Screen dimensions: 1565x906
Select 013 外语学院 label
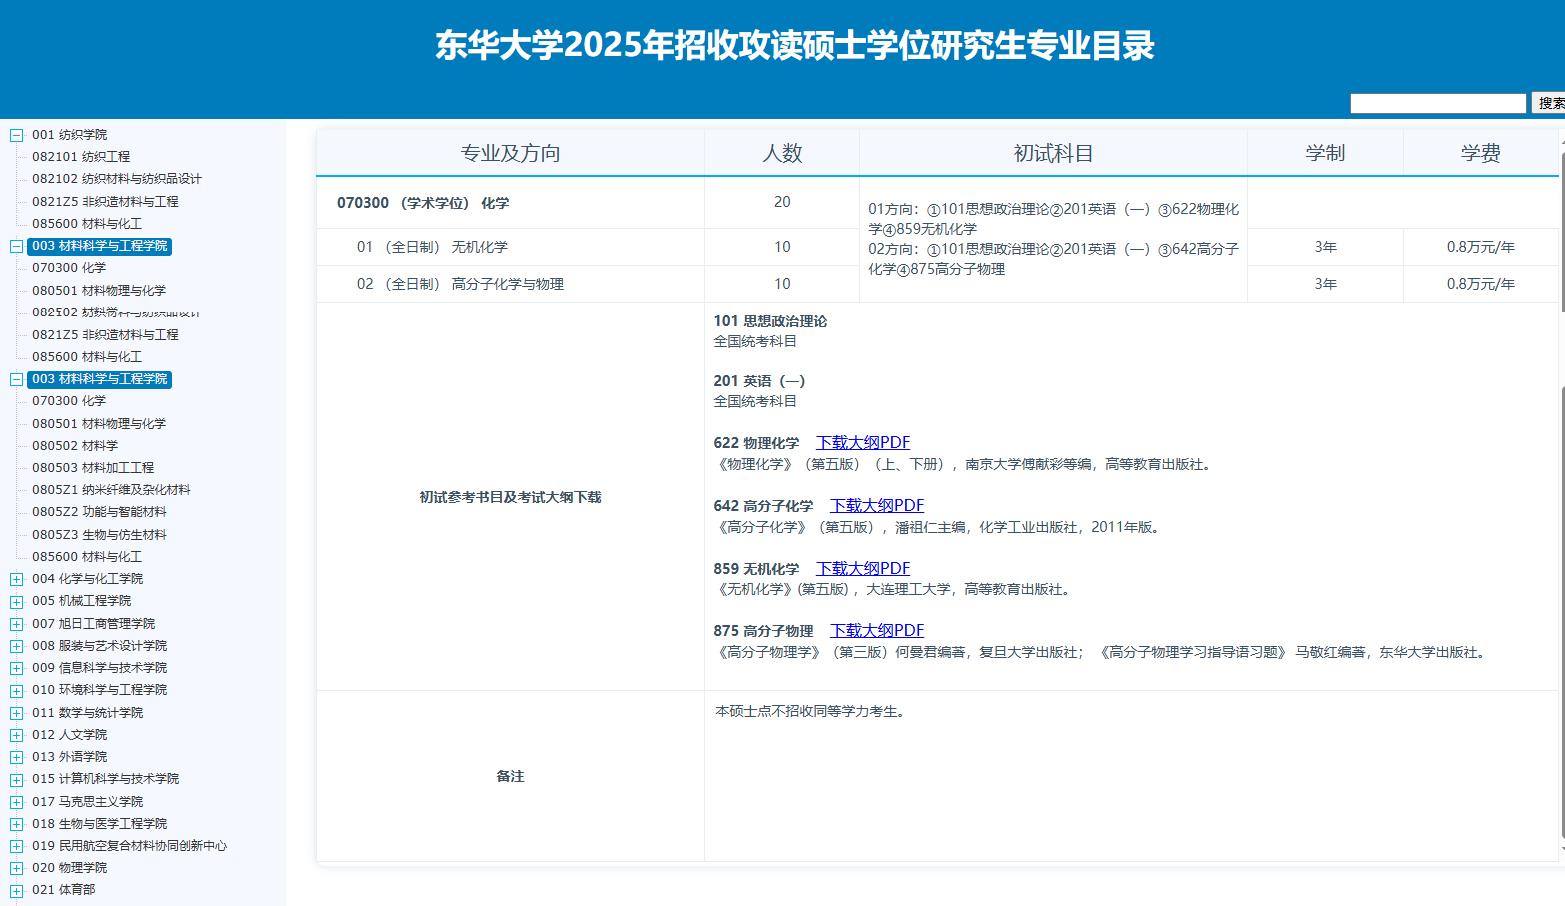click(x=69, y=757)
